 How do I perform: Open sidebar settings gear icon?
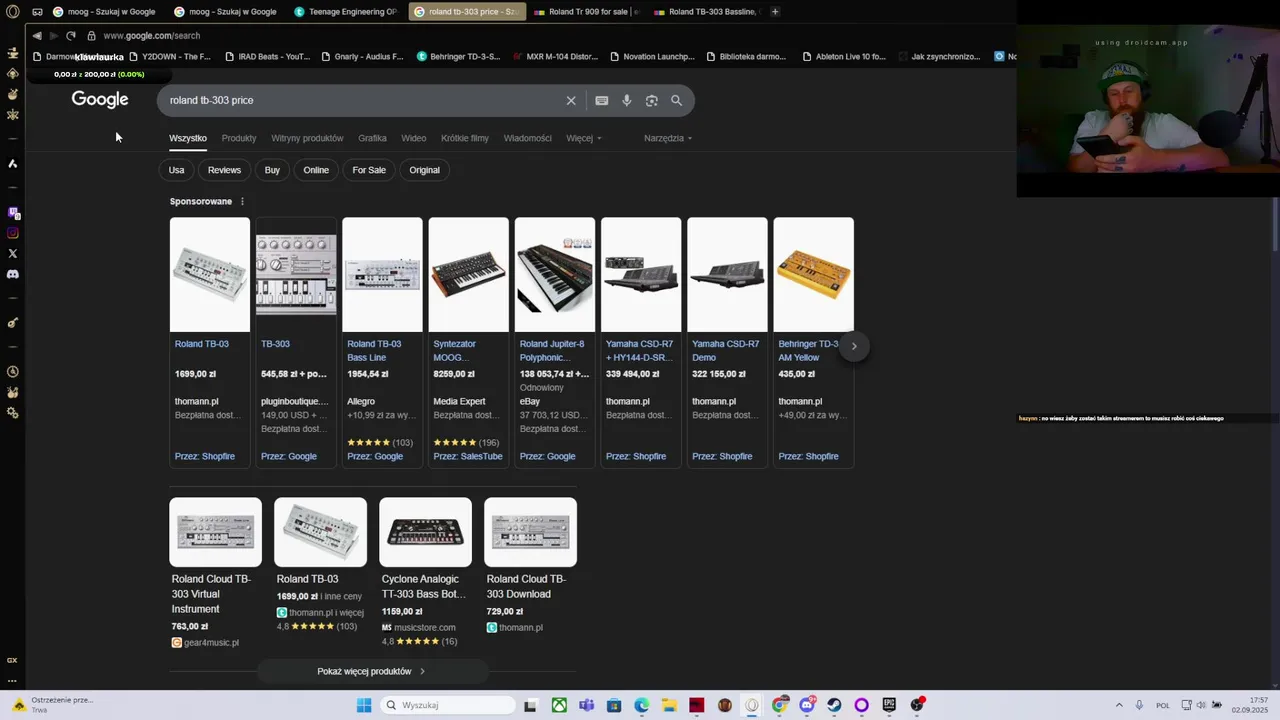tap(12, 413)
